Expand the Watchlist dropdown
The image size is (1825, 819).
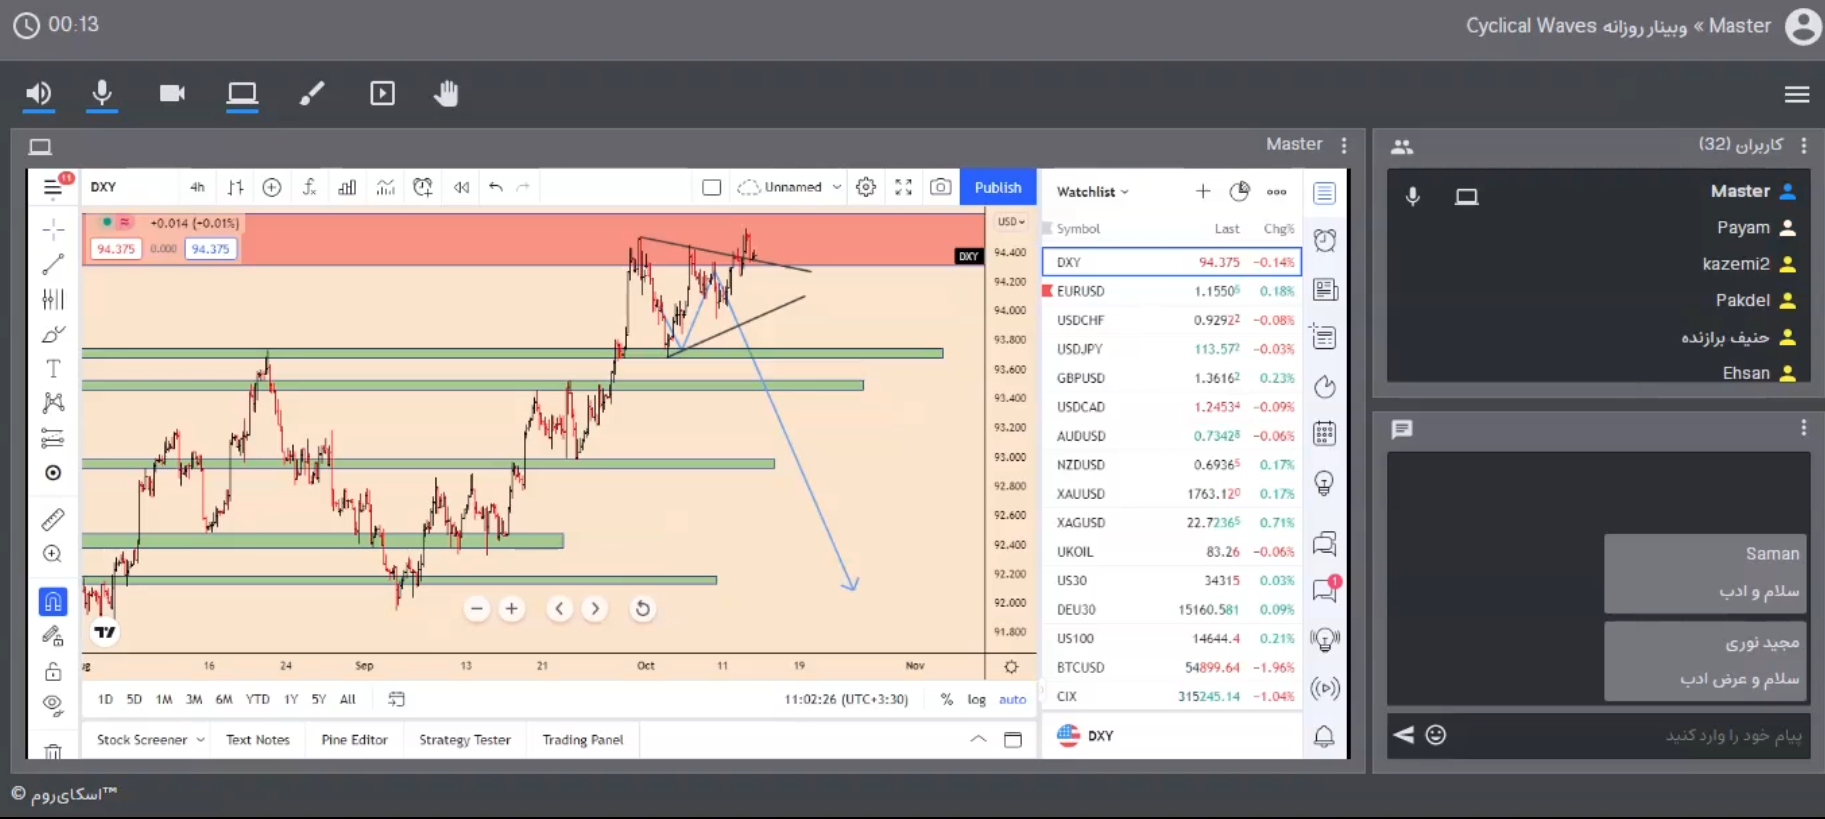click(x=1092, y=192)
